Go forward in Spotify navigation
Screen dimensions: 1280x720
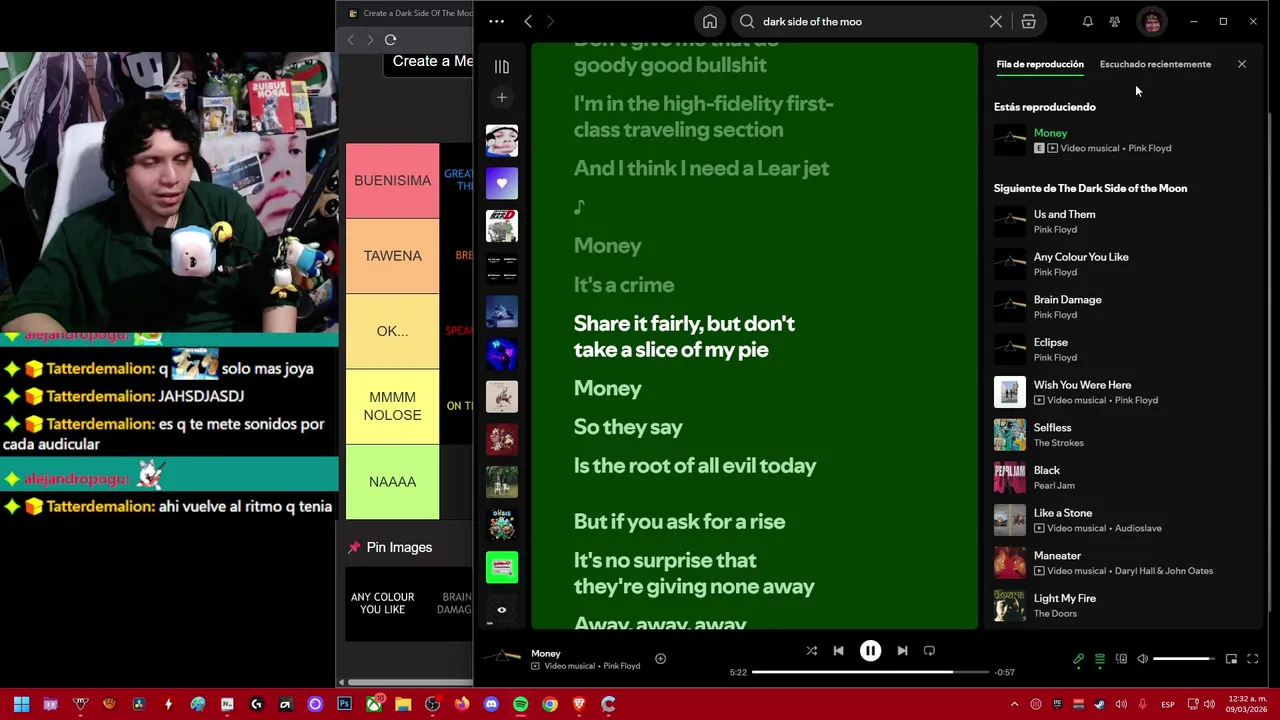coord(550,21)
